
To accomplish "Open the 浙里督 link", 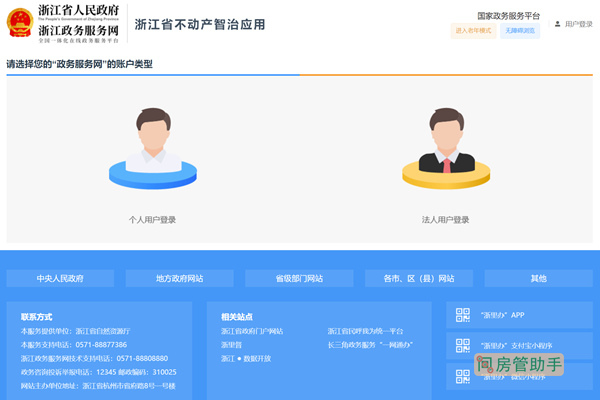I will click(x=232, y=345).
